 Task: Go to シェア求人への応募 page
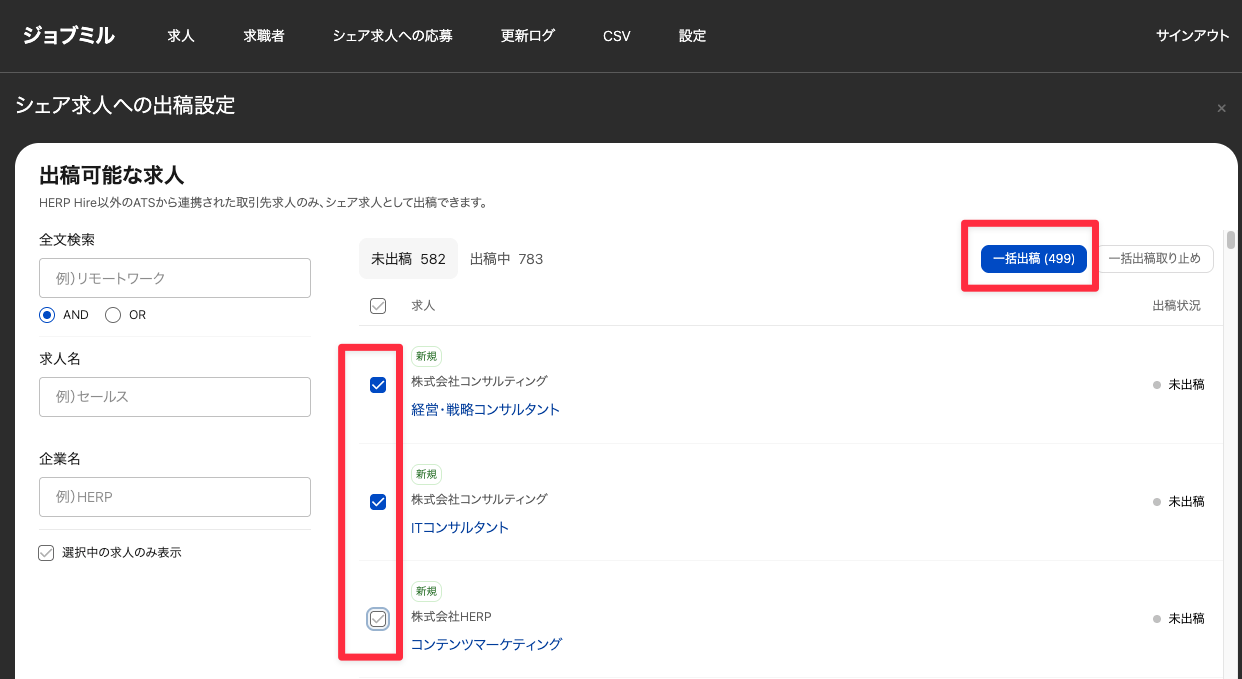[392, 36]
